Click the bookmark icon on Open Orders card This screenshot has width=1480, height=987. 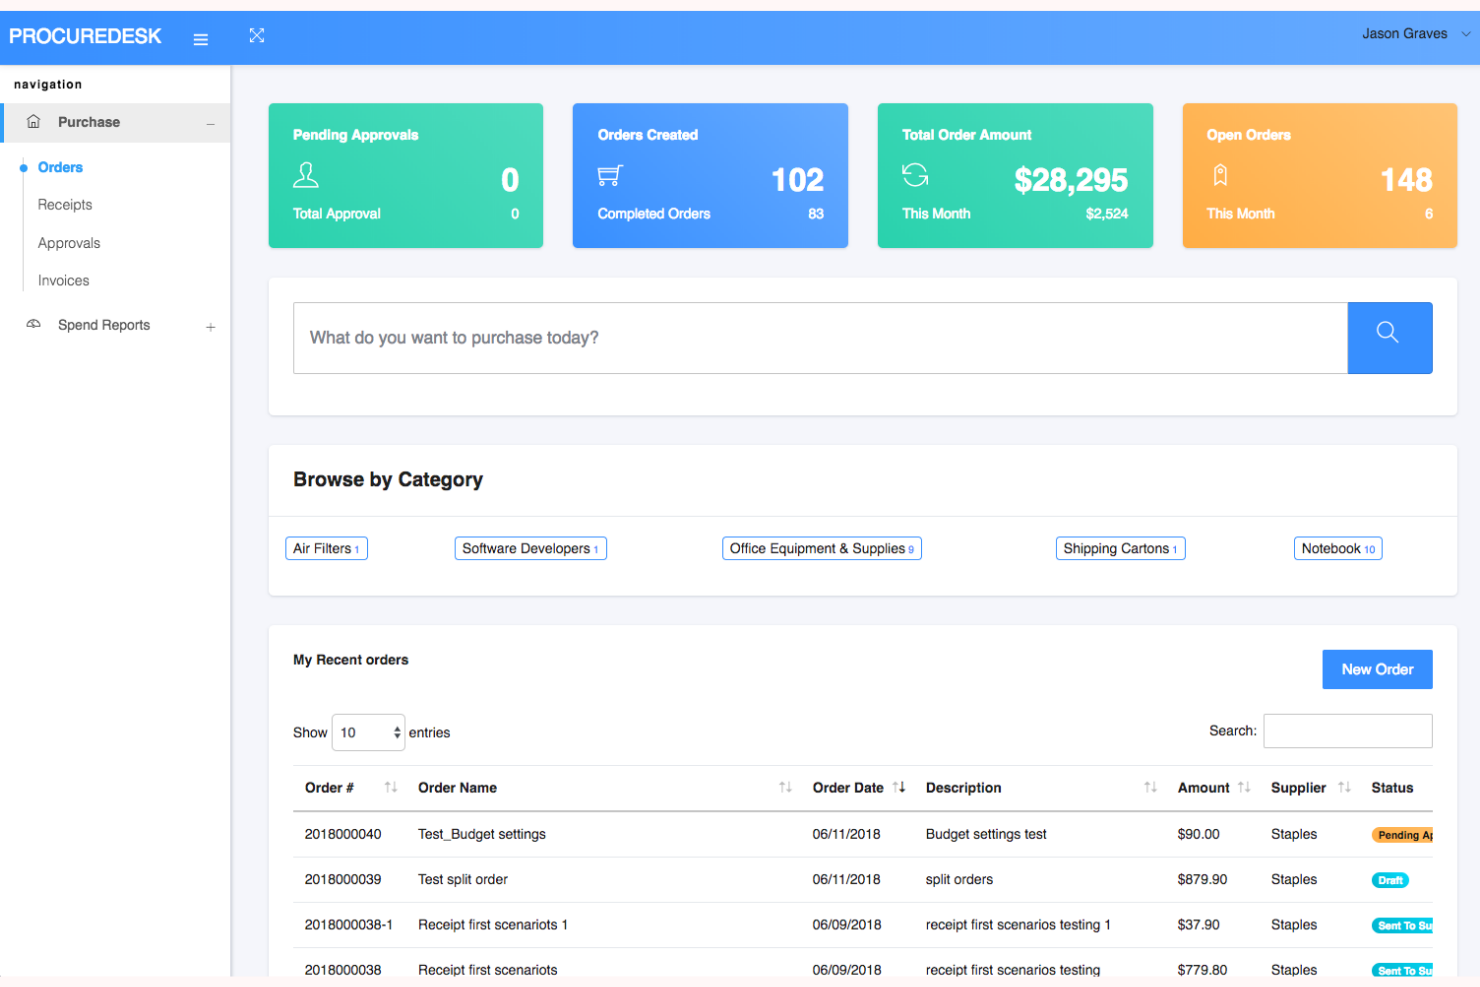tap(1220, 174)
